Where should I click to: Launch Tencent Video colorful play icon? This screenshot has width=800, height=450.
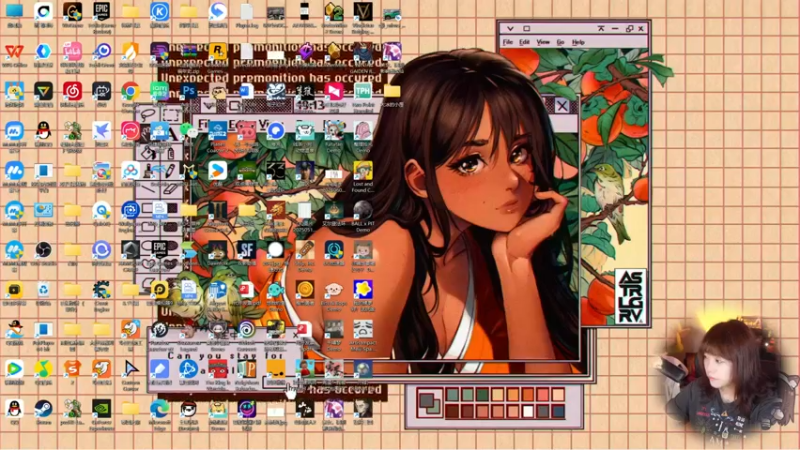[x=14, y=369]
